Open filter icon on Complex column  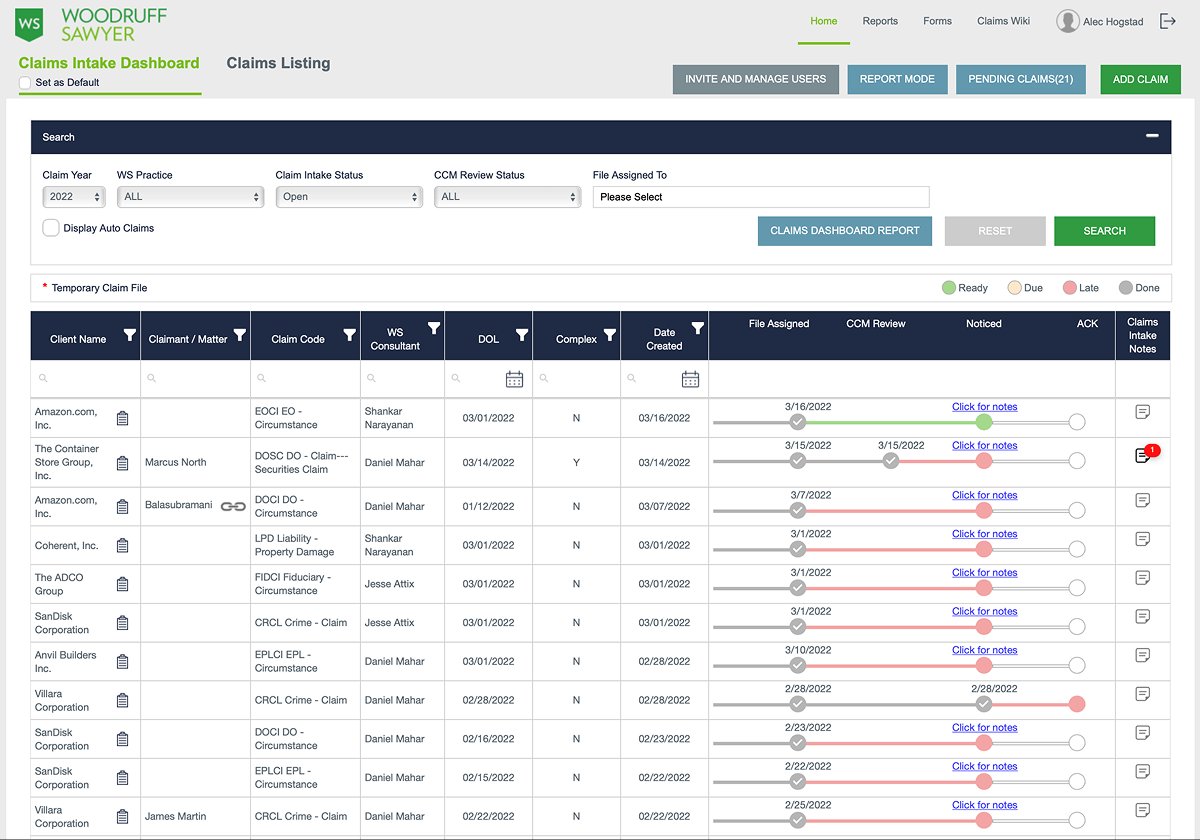(610, 335)
